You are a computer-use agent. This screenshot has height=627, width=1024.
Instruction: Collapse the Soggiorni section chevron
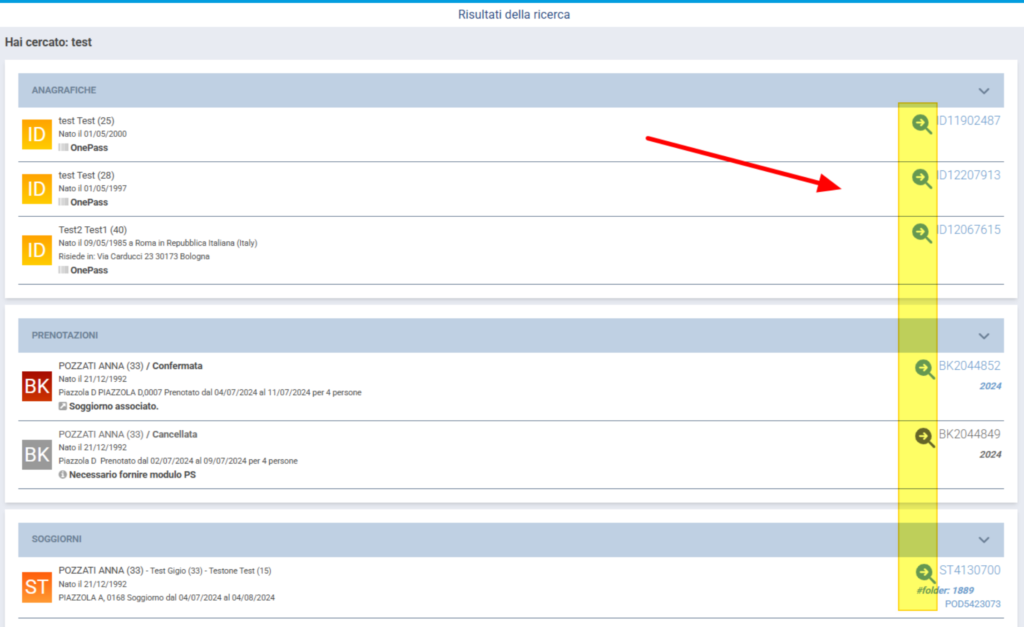point(984,540)
